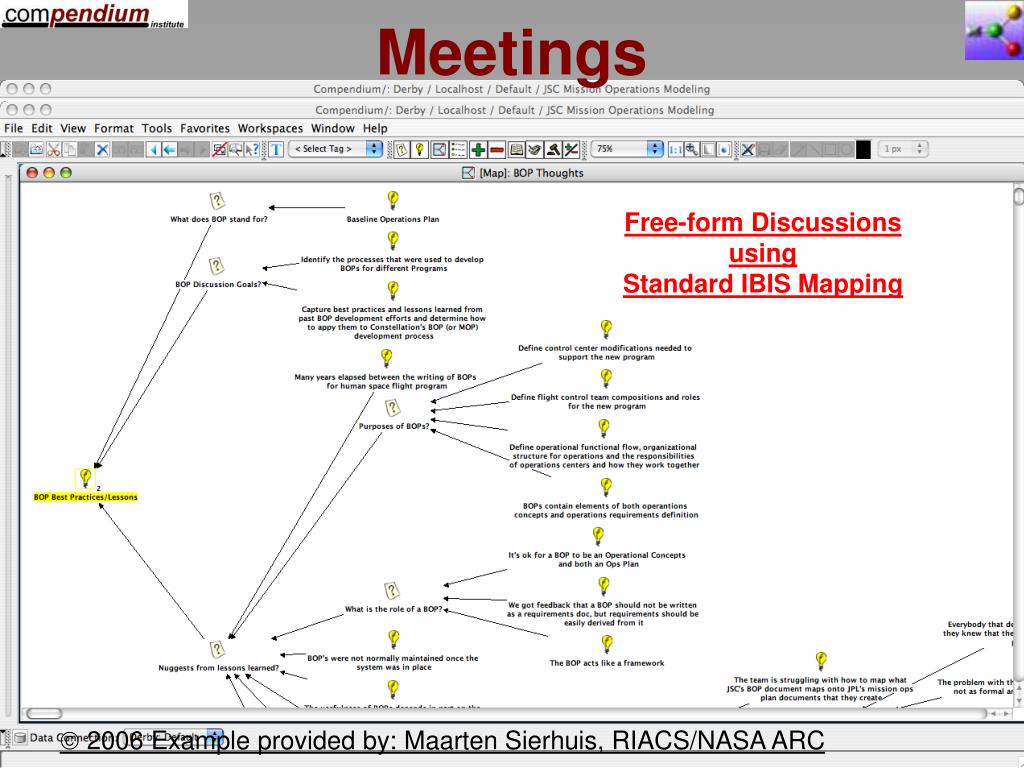Image resolution: width=1024 pixels, height=768 pixels.
Task: Open the Window menu
Action: pyautogui.click(x=332, y=128)
